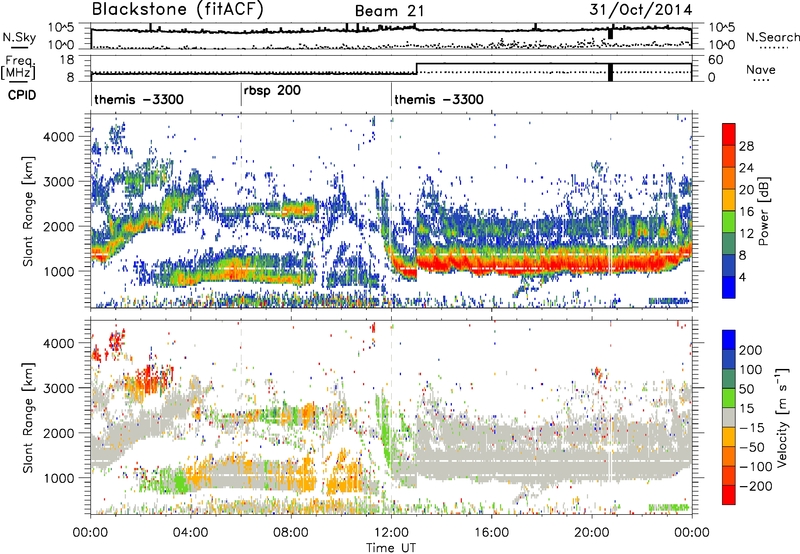Click the "N.Search" legend label

pyautogui.click(x=772, y=37)
